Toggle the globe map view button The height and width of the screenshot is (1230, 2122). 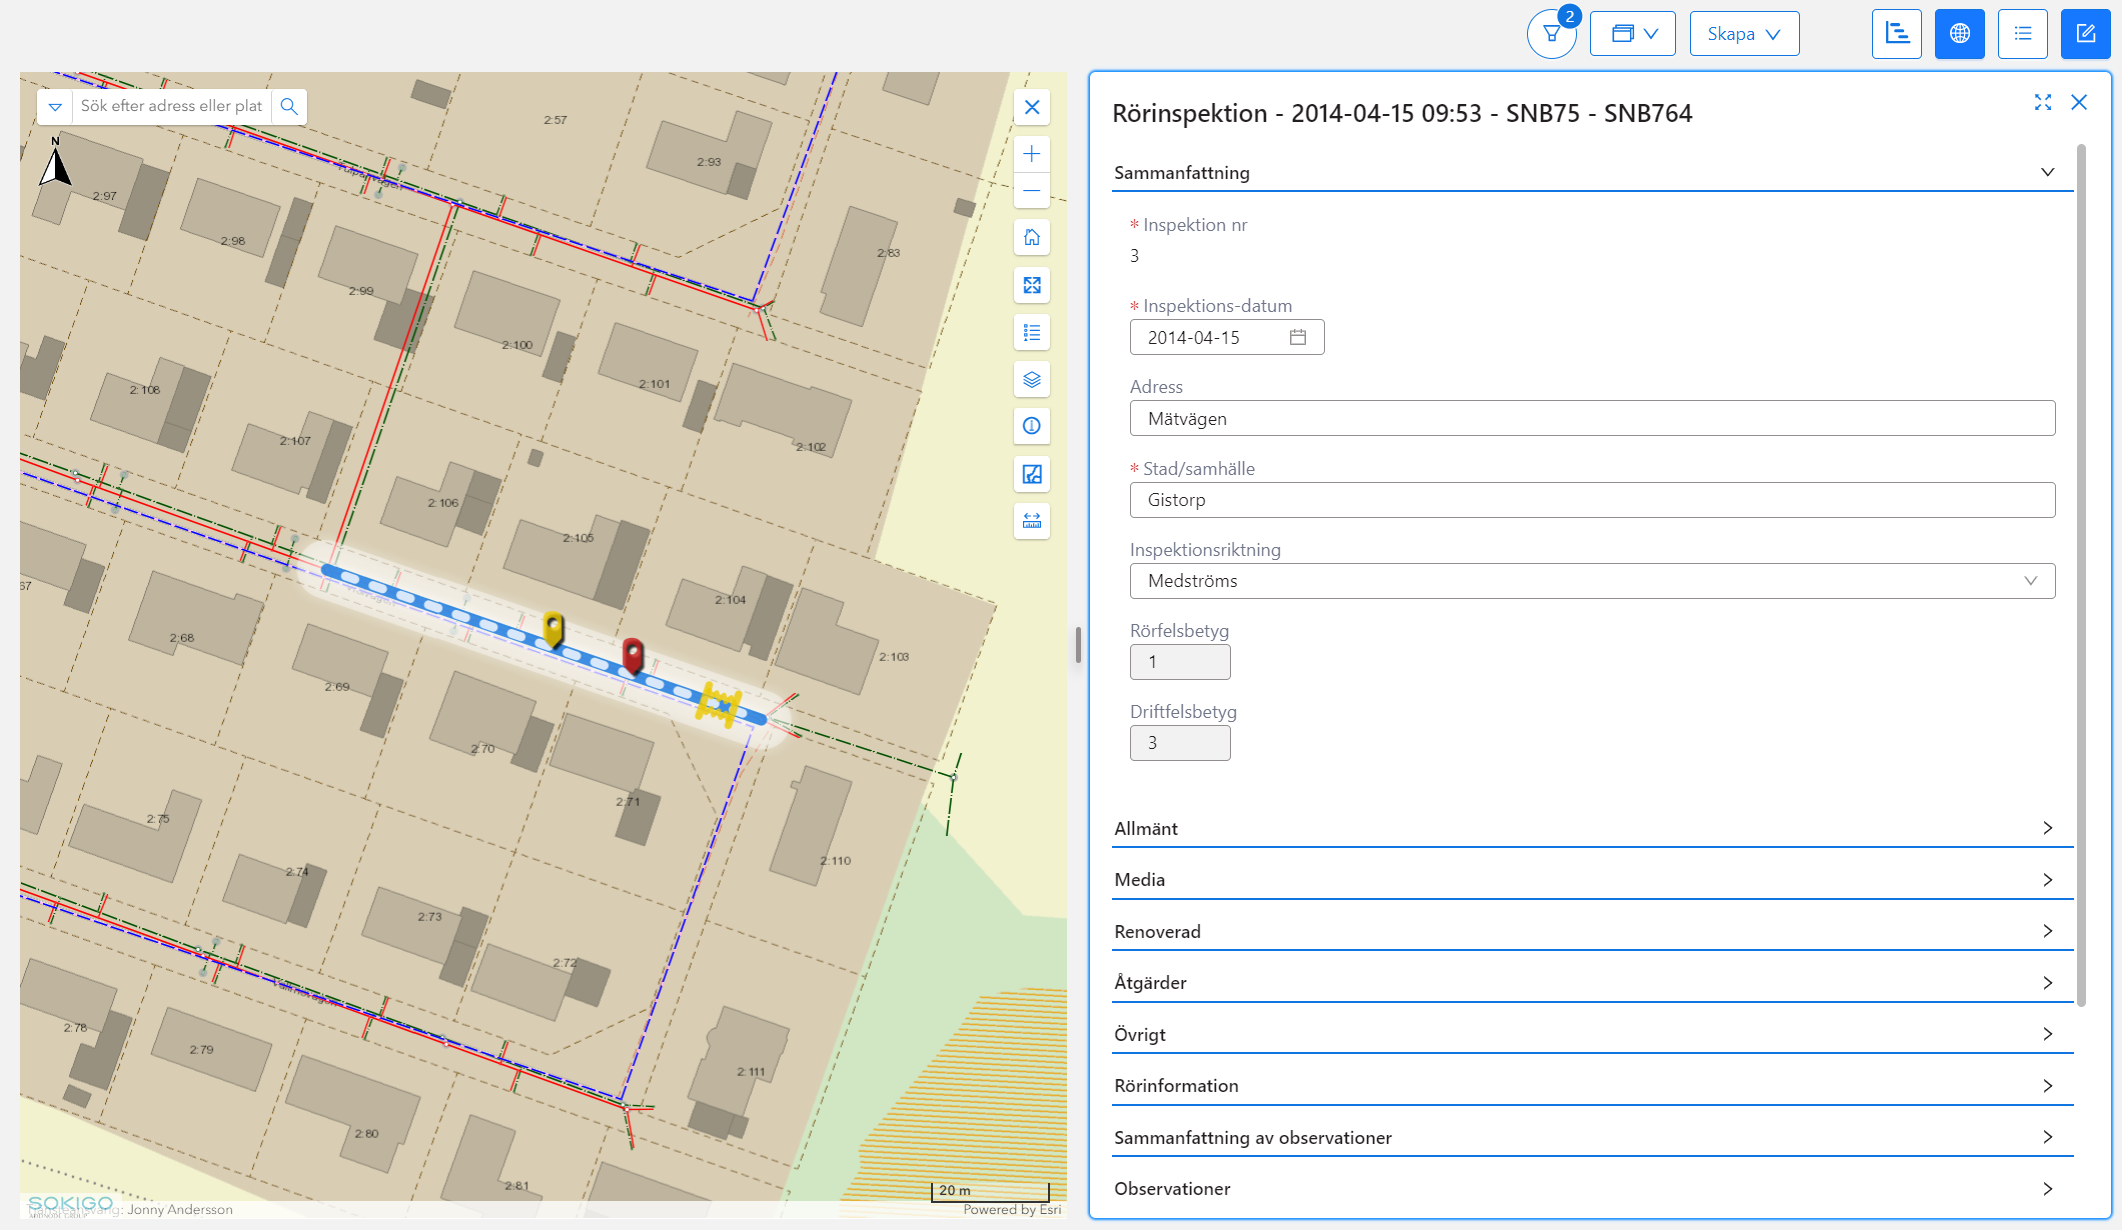(x=1959, y=34)
